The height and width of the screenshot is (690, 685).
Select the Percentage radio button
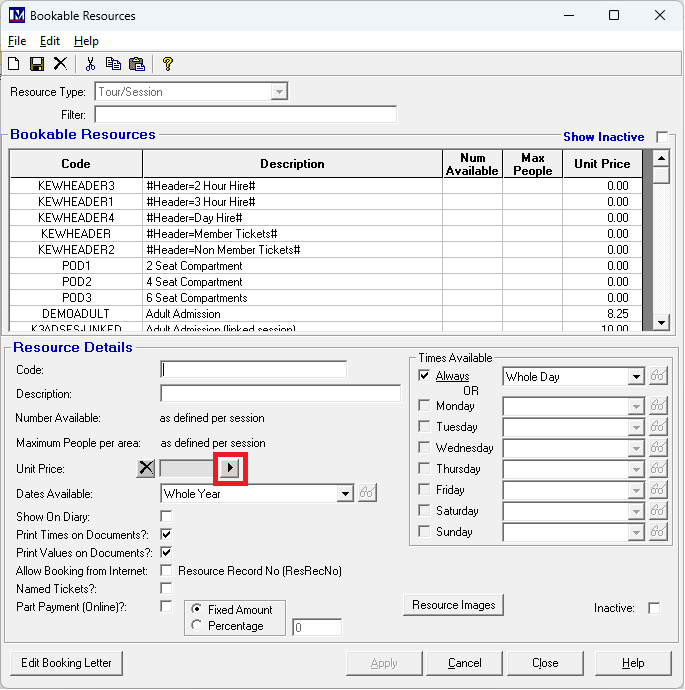pyautogui.click(x=197, y=625)
